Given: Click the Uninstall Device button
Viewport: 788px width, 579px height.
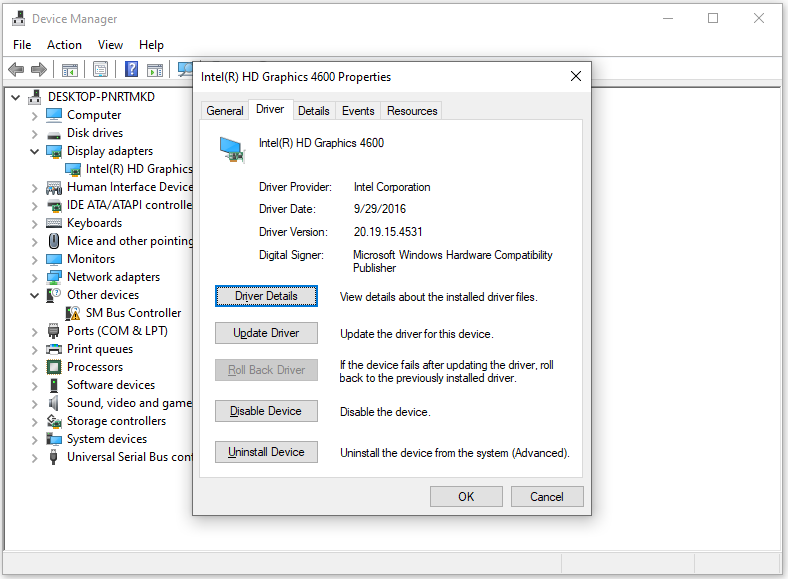Looking at the screenshot, I should pos(266,452).
